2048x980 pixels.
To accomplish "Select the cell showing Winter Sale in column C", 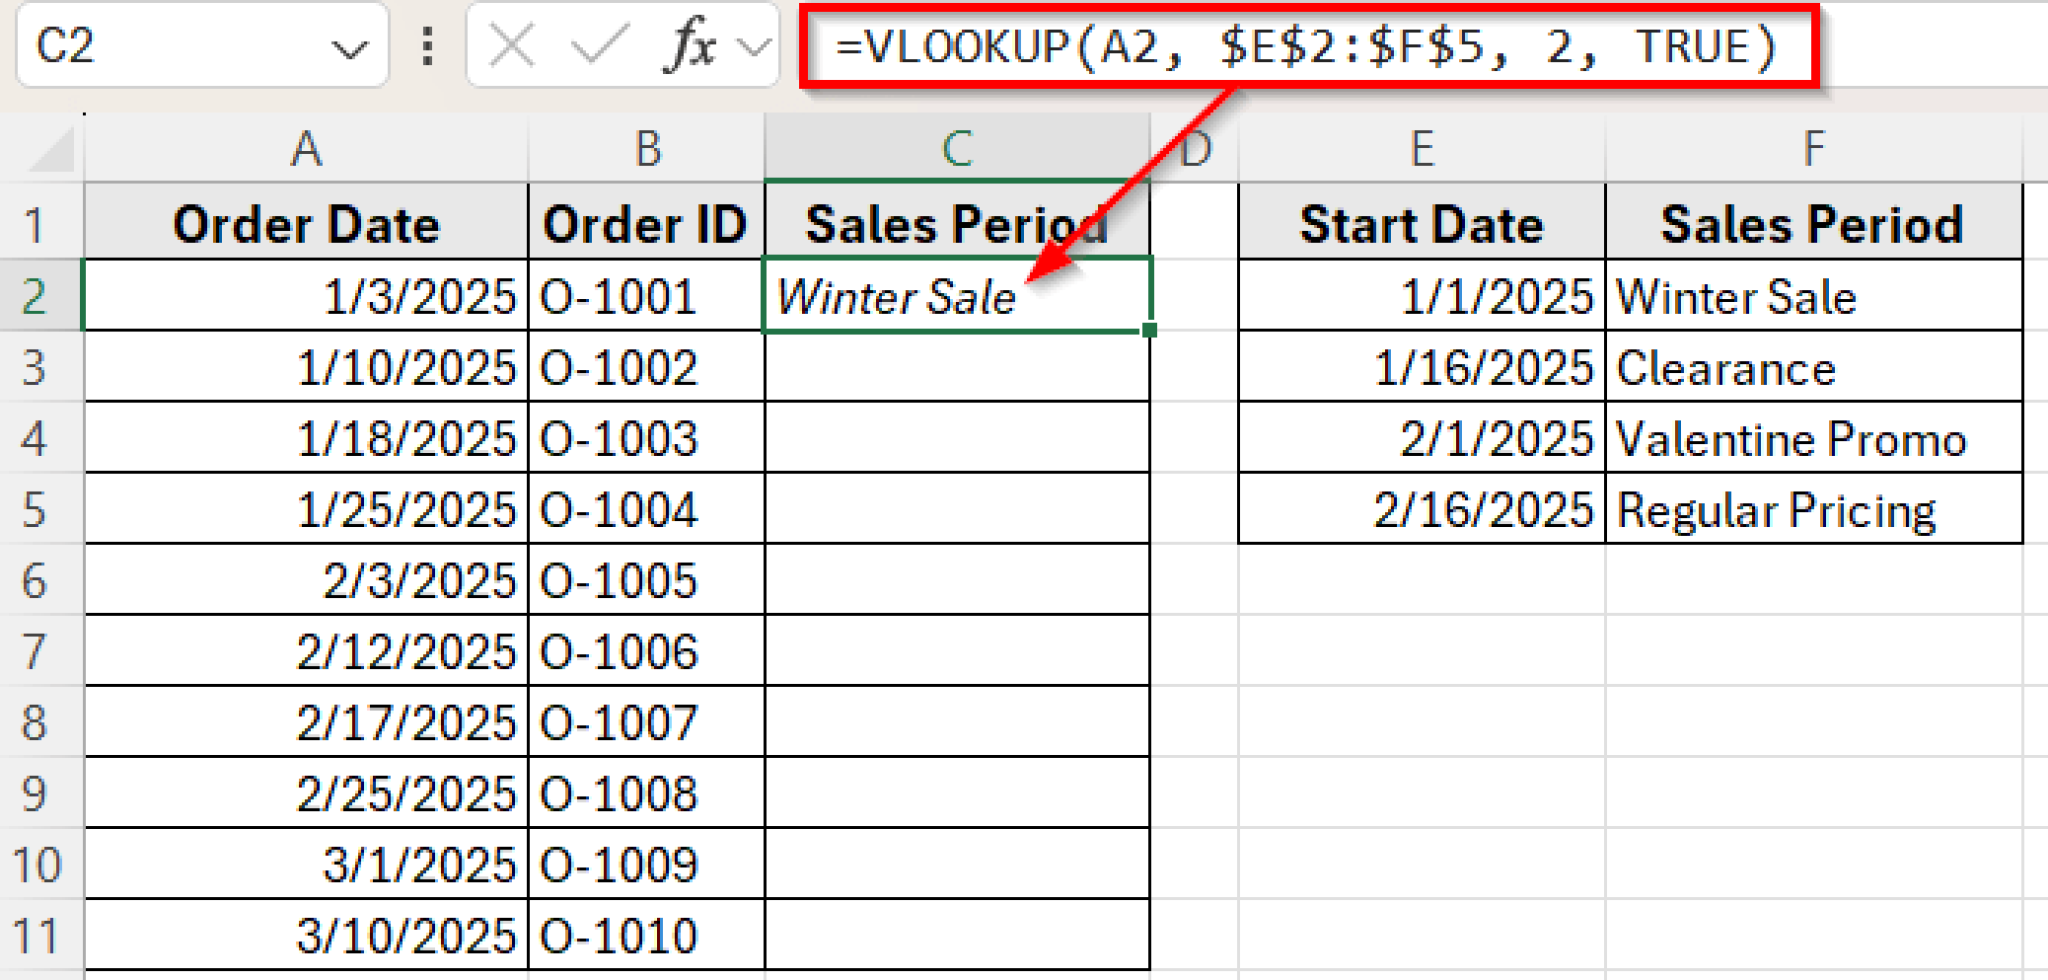I will point(957,295).
